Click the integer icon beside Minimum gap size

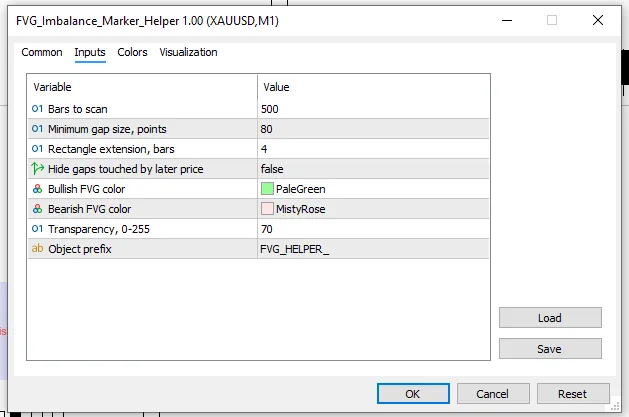click(37, 129)
